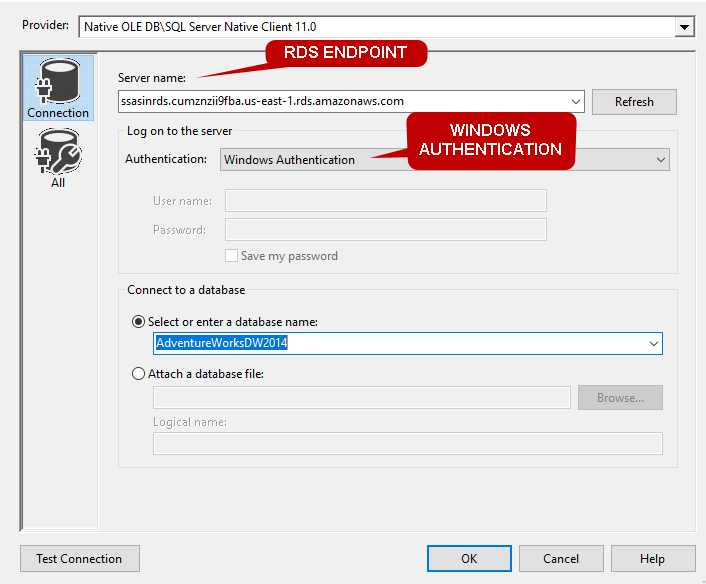Confirm with the OK button
This screenshot has width=706, height=584.
tap(469, 559)
